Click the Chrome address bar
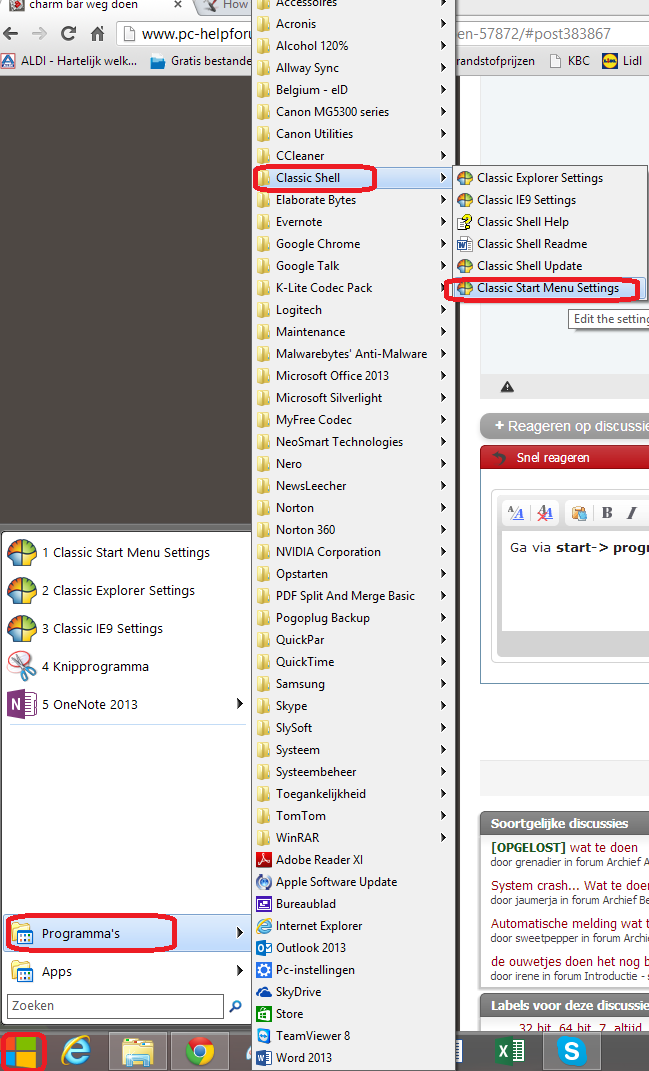 pyautogui.click(x=383, y=33)
